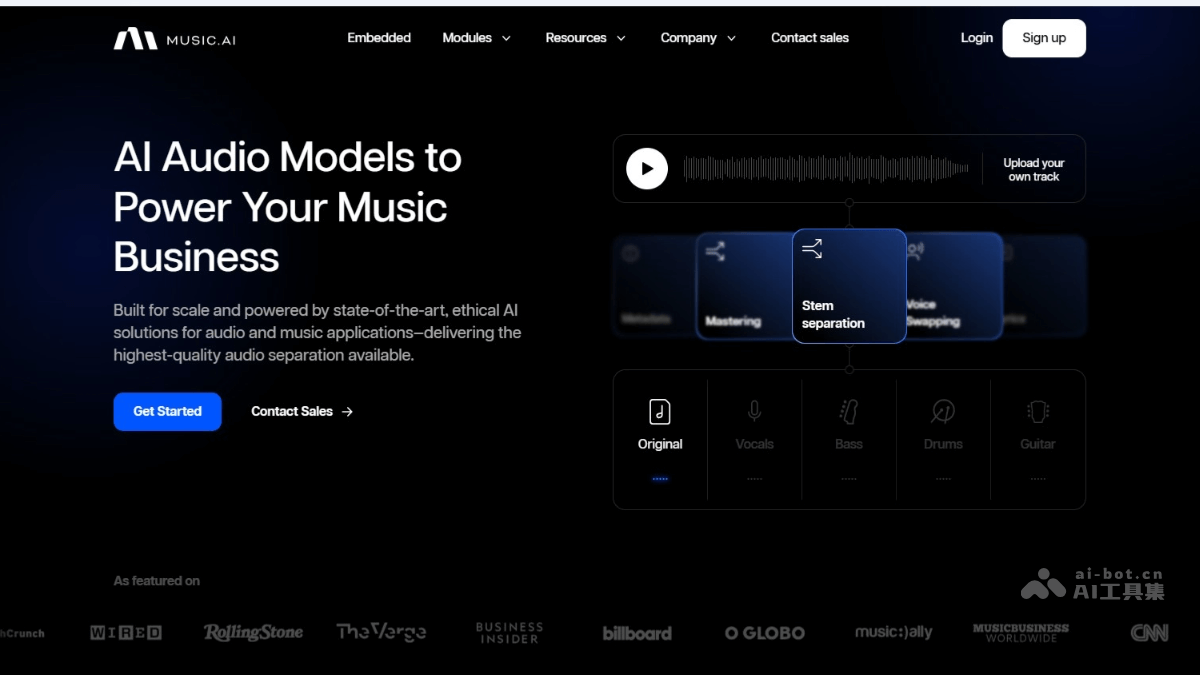The image size is (1200, 675).
Task: Enable the Guitar stem playback
Action: (1037, 478)
